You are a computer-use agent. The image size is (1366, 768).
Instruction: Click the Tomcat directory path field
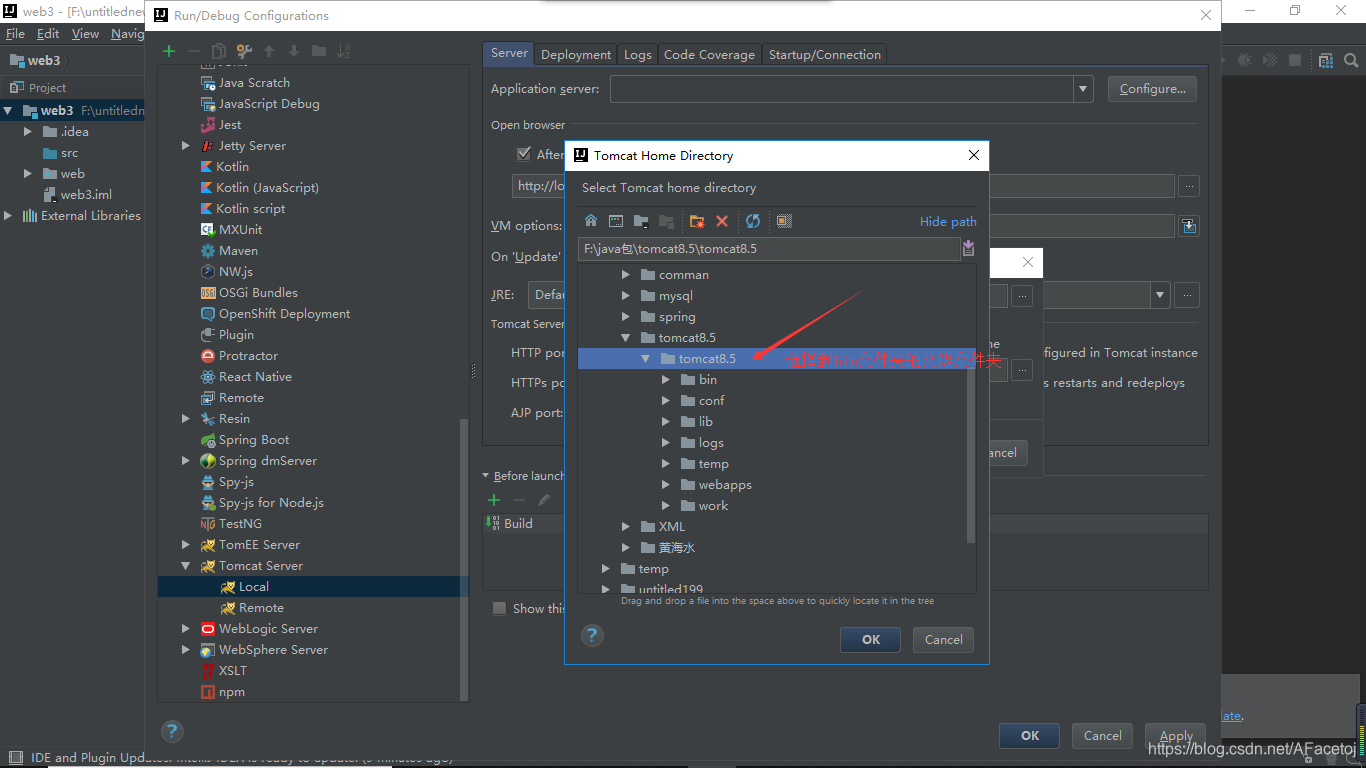coord(769,248)
